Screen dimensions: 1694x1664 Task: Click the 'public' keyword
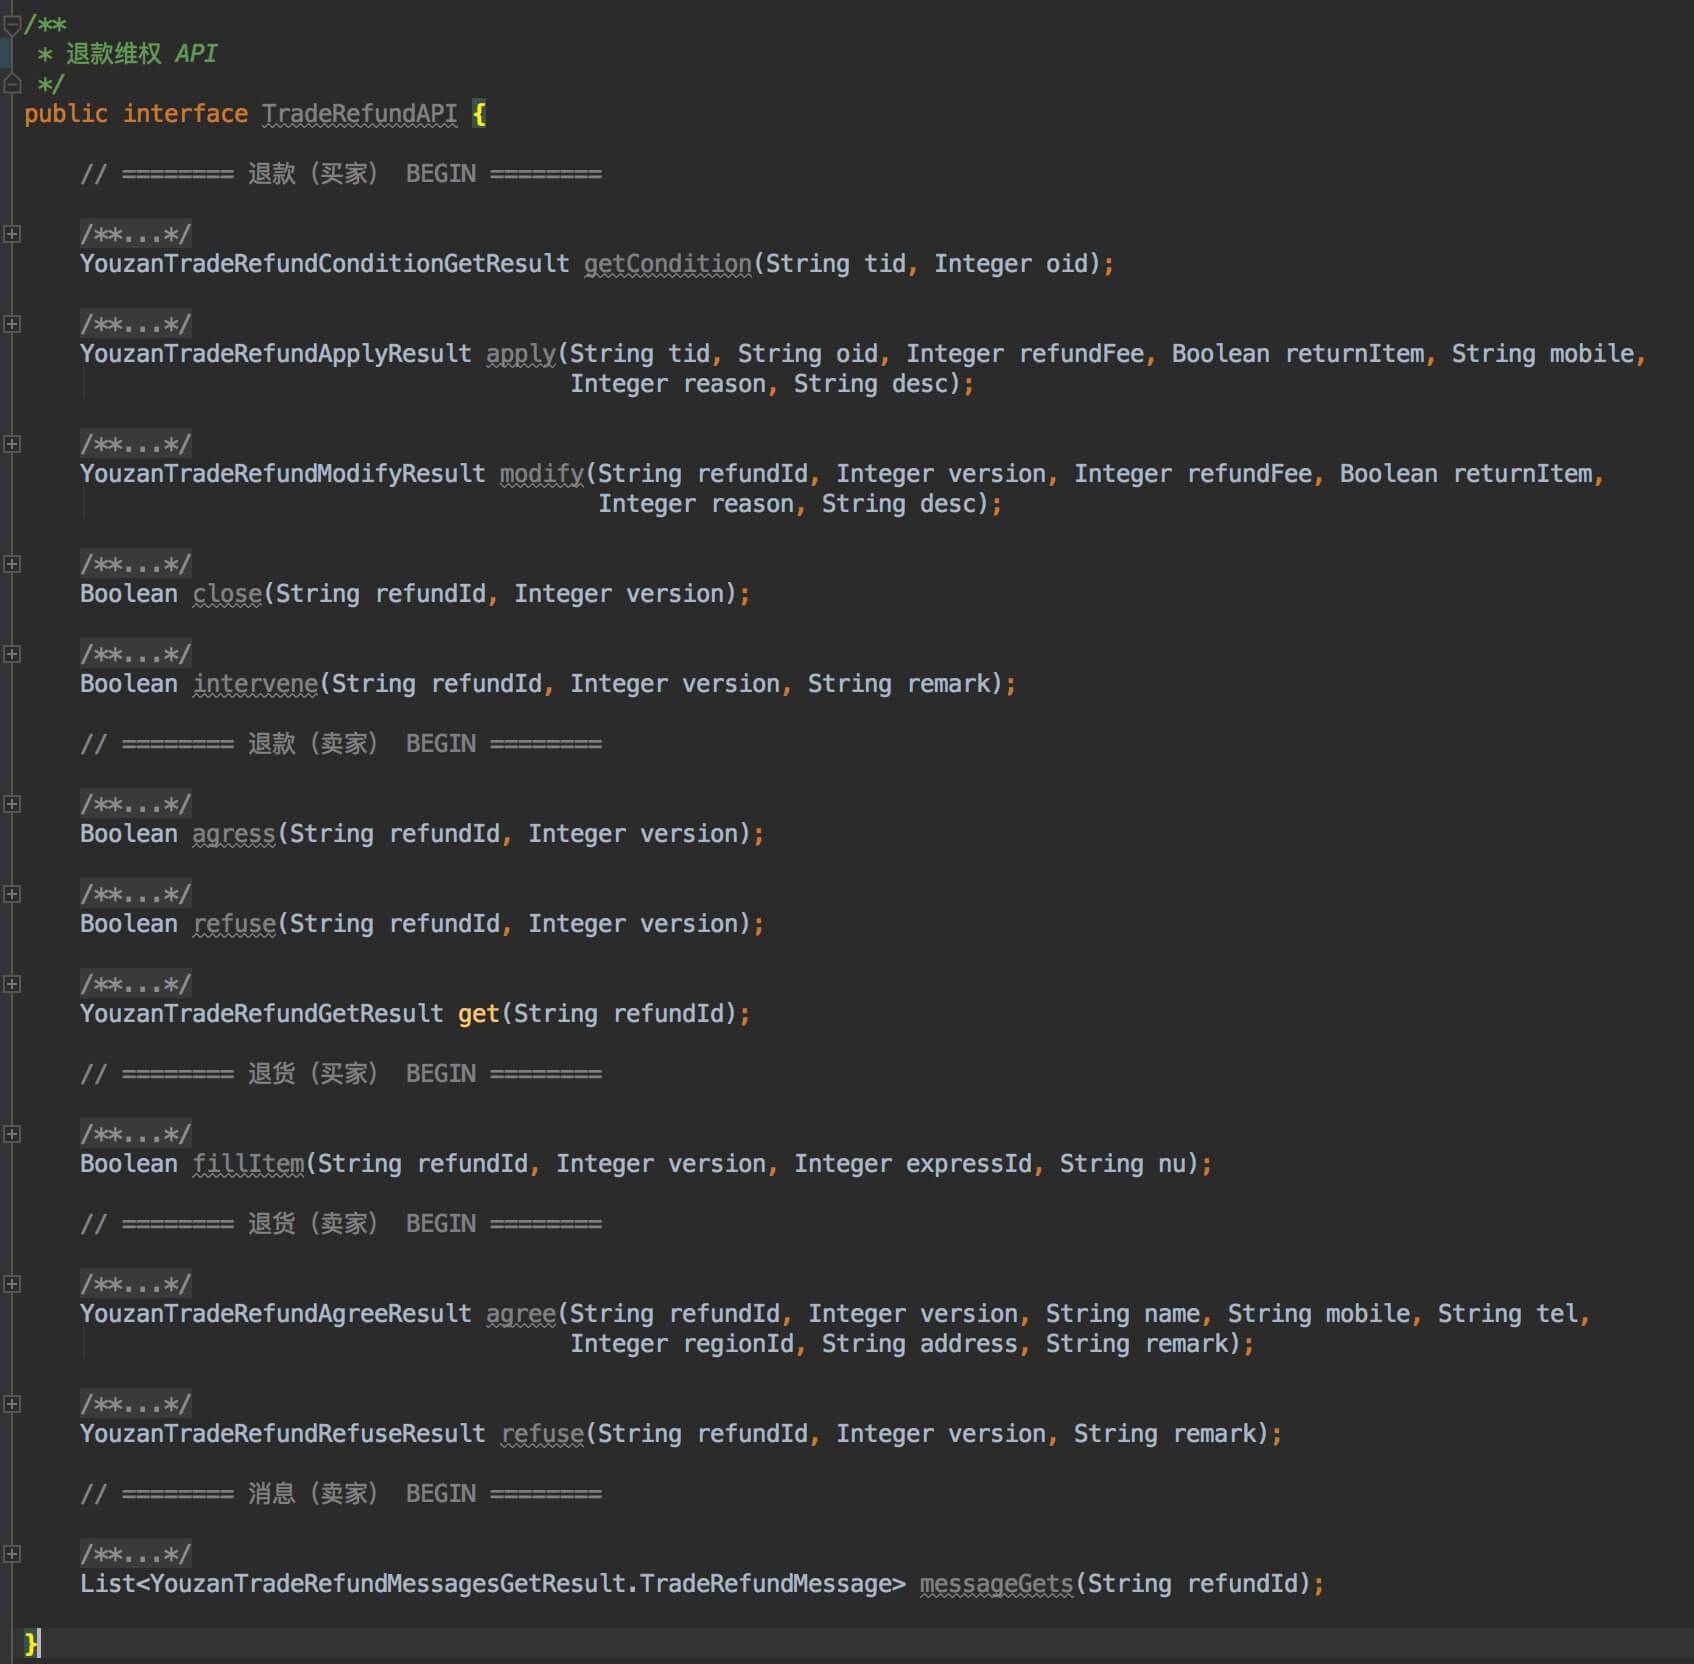(x=66, y=114)
